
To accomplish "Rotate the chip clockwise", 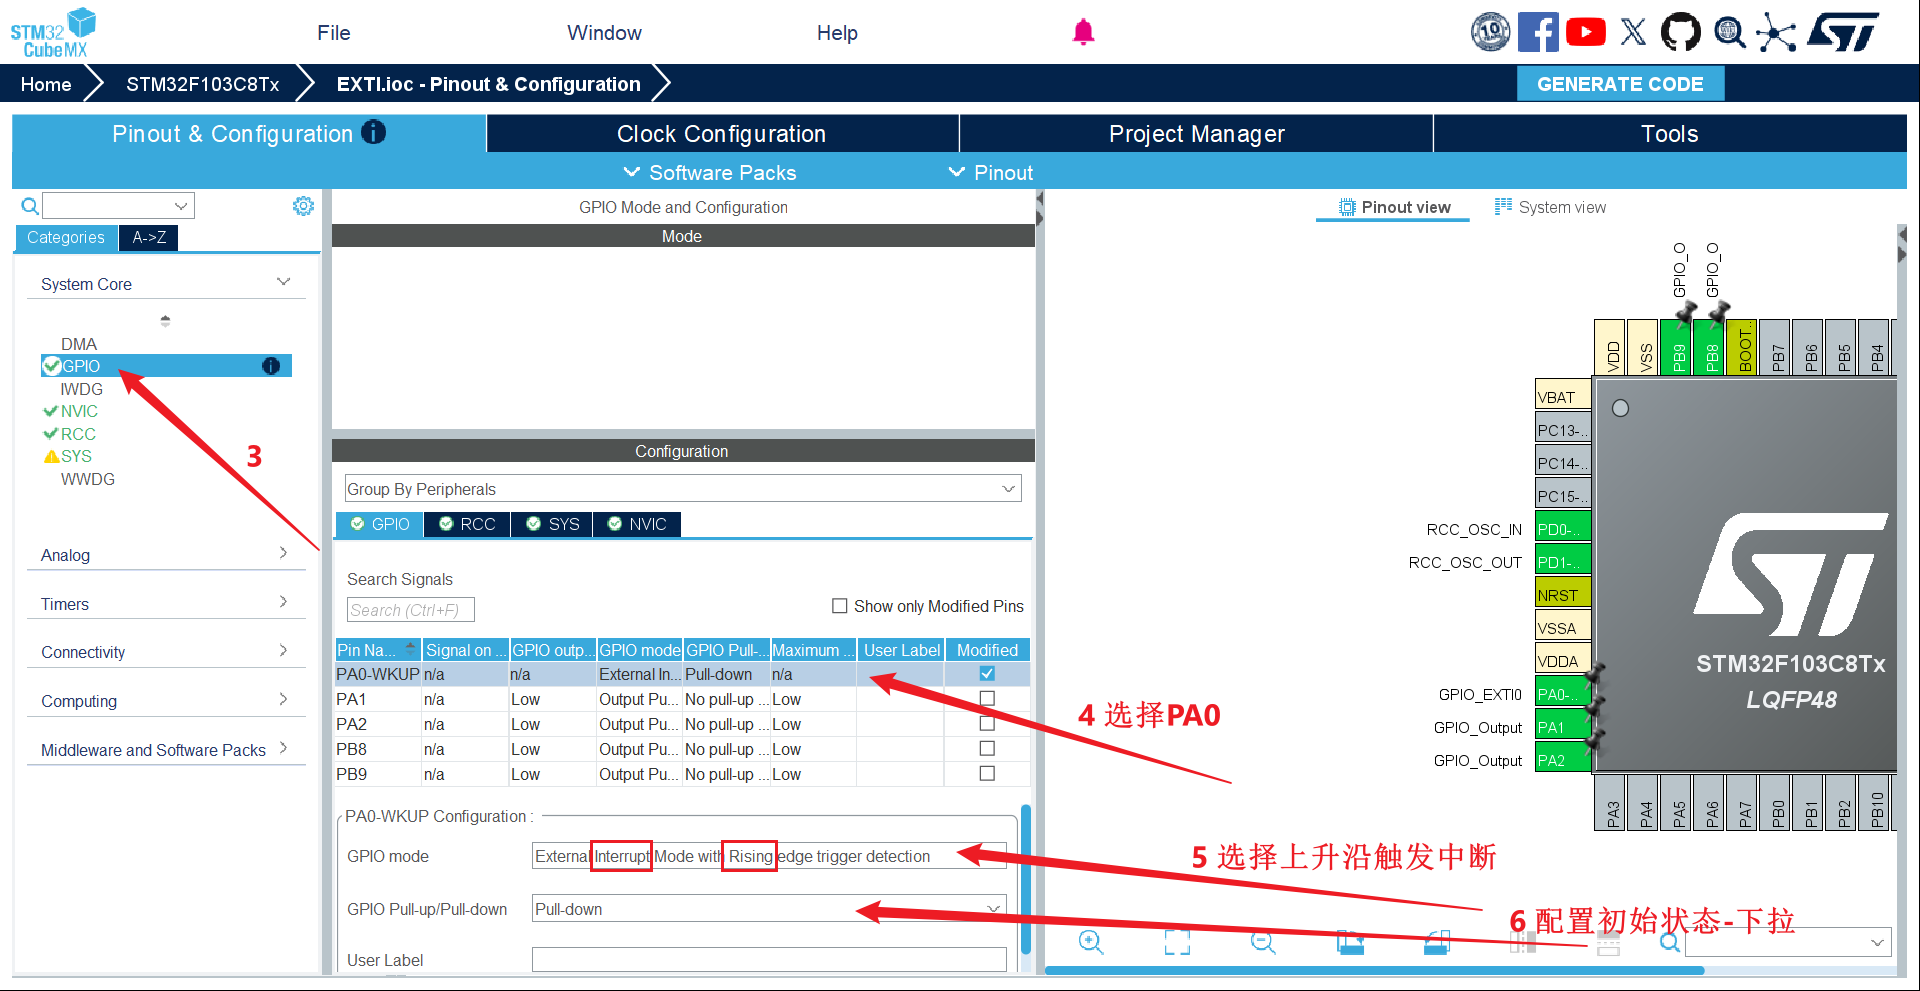I will click(x=1350, y=942).
